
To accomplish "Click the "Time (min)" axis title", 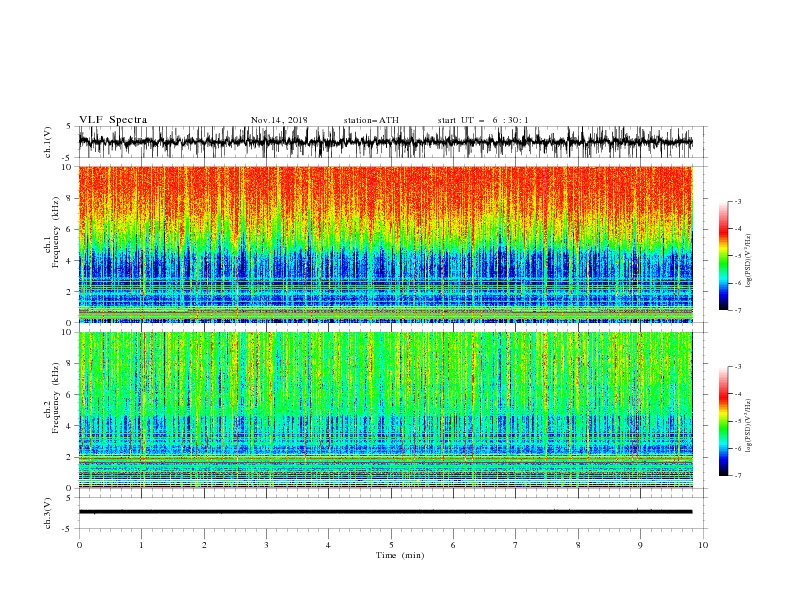I will click(x=400, y=555).
